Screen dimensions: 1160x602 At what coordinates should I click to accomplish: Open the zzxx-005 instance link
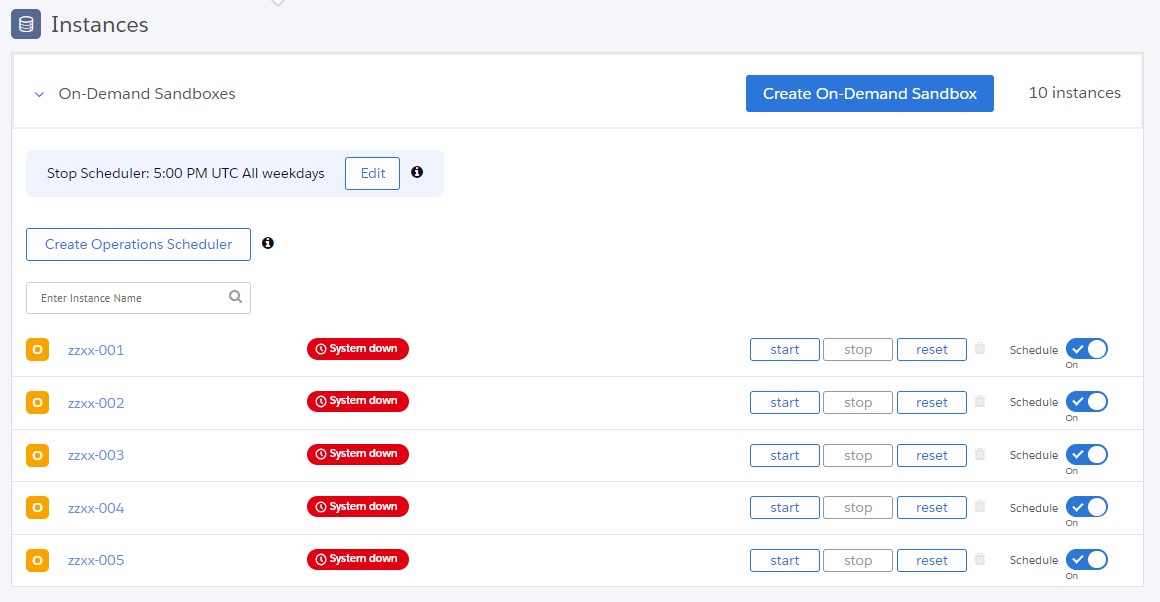tap(96, 560)
